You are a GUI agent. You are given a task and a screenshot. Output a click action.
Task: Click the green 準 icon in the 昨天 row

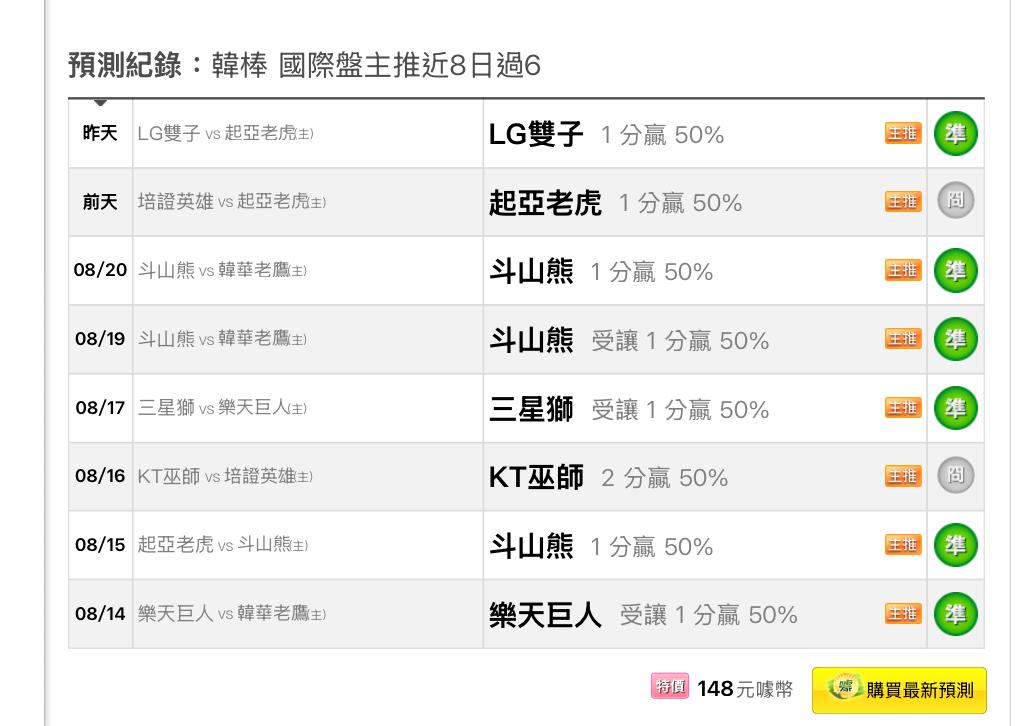956,134
